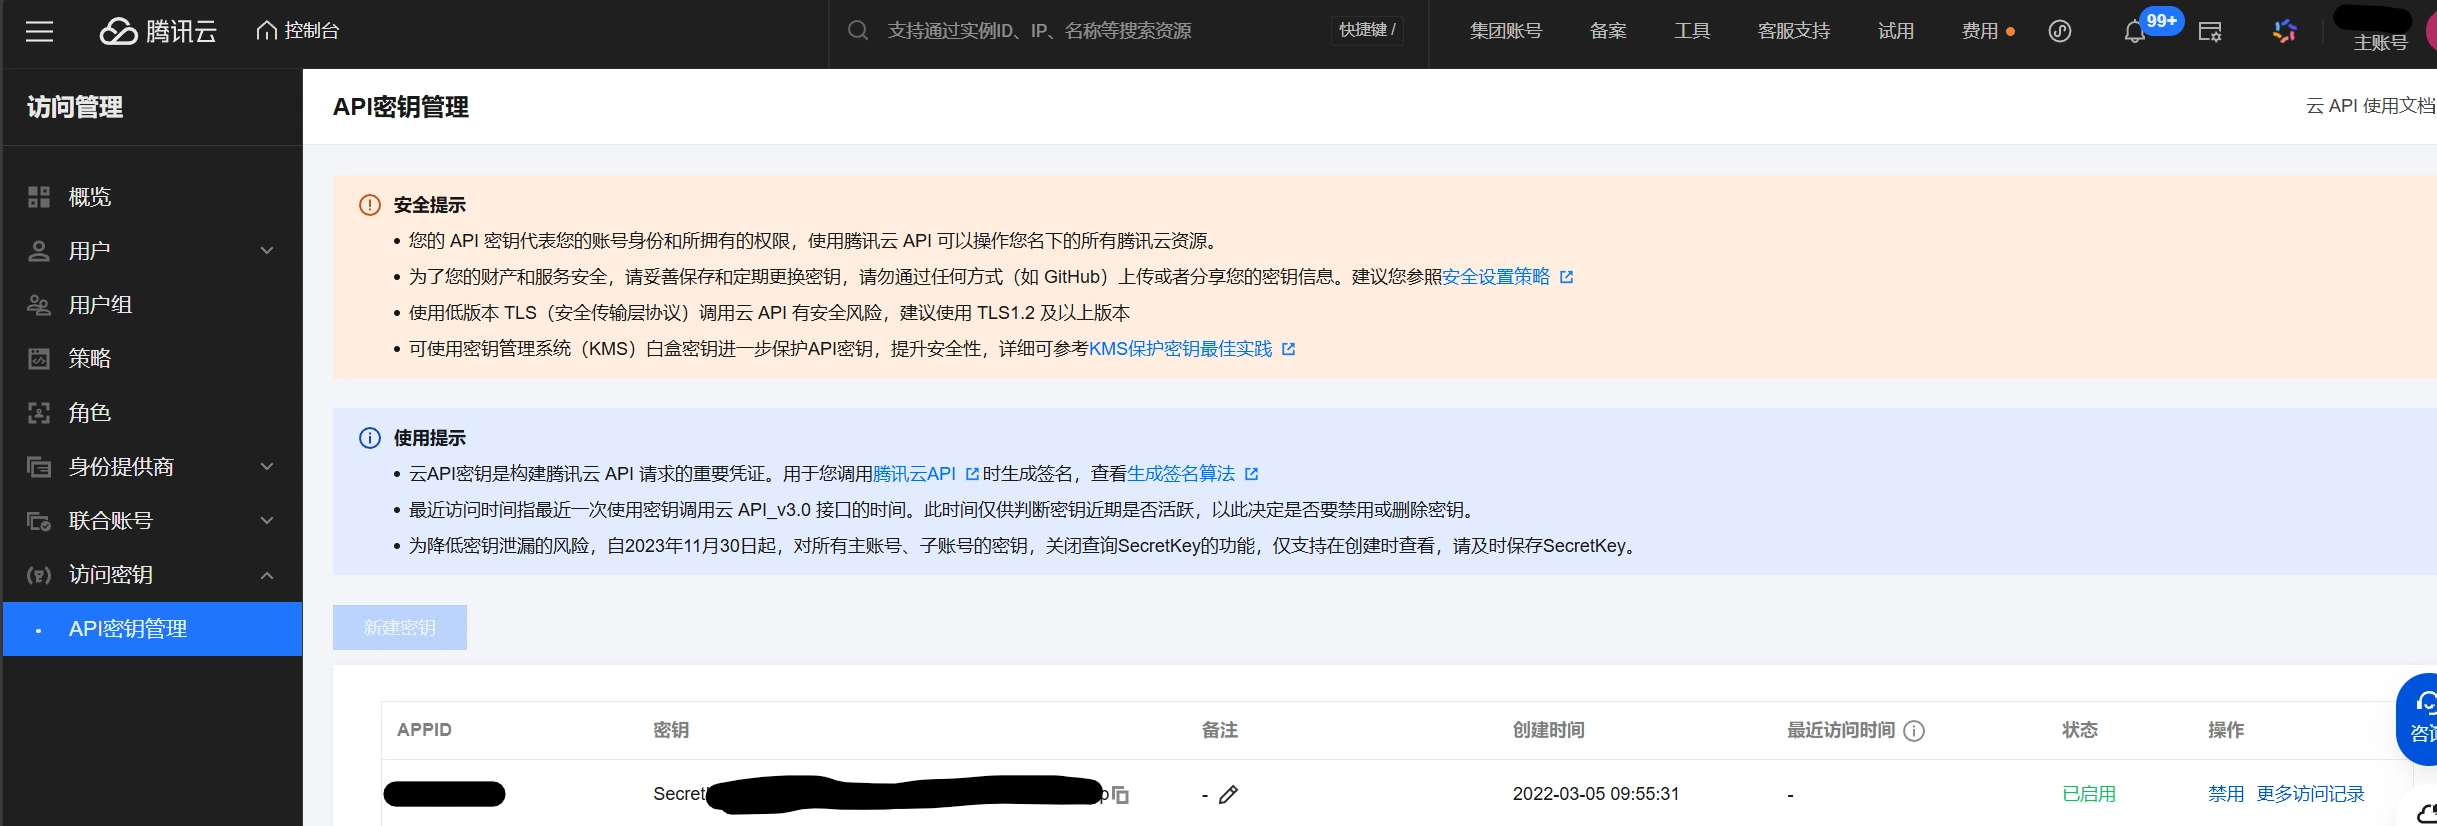Click external-link icon after KMS保护密钥最佳实践
Viewport: 2437px width, 826px height.
pos(1289,349)
